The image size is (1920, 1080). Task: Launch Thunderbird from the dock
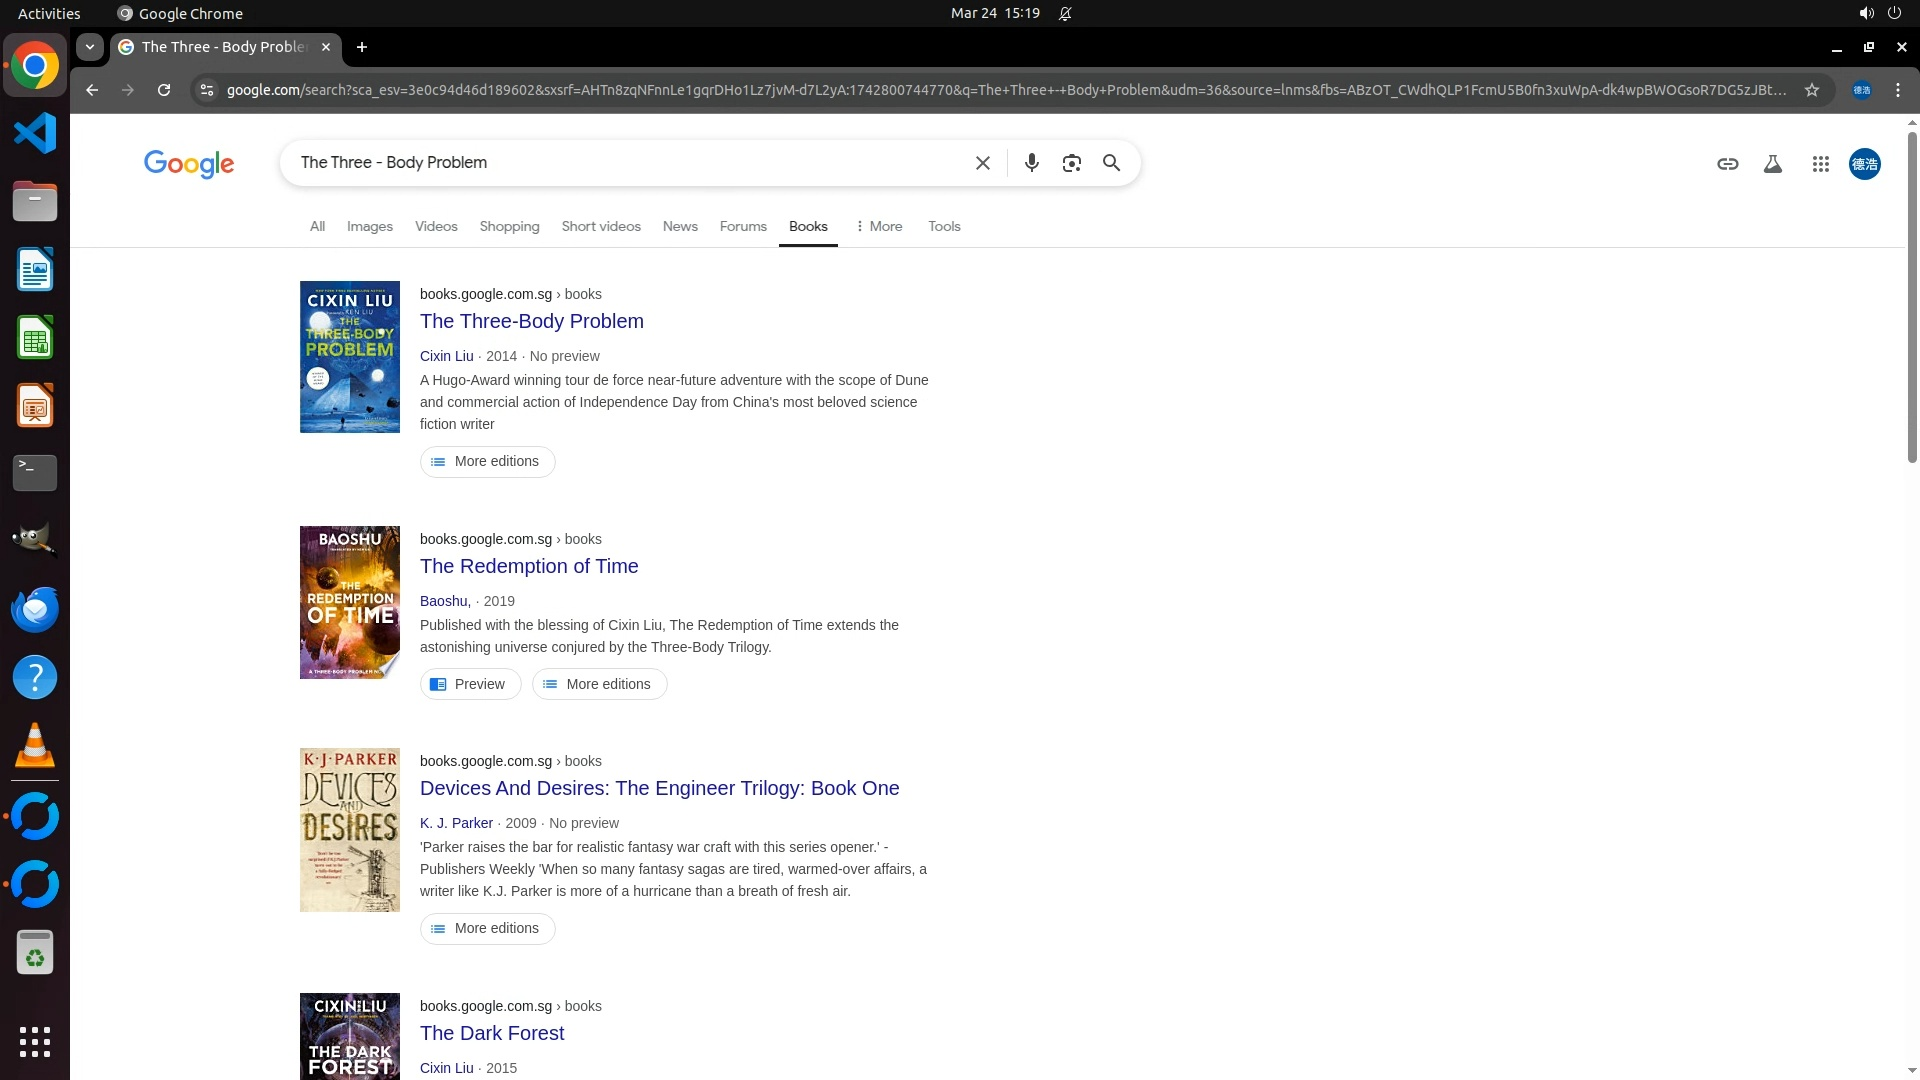(34, 609)
